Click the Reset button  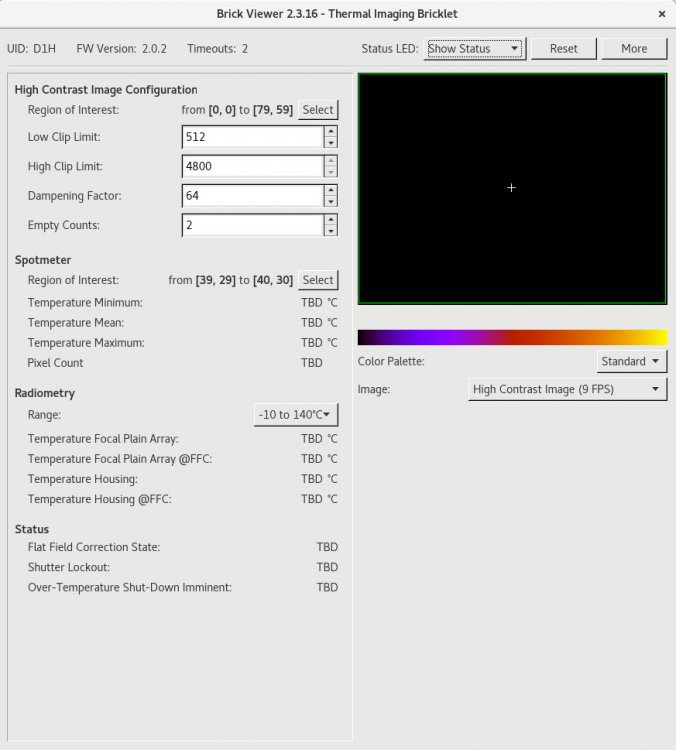tap(563, 48)
